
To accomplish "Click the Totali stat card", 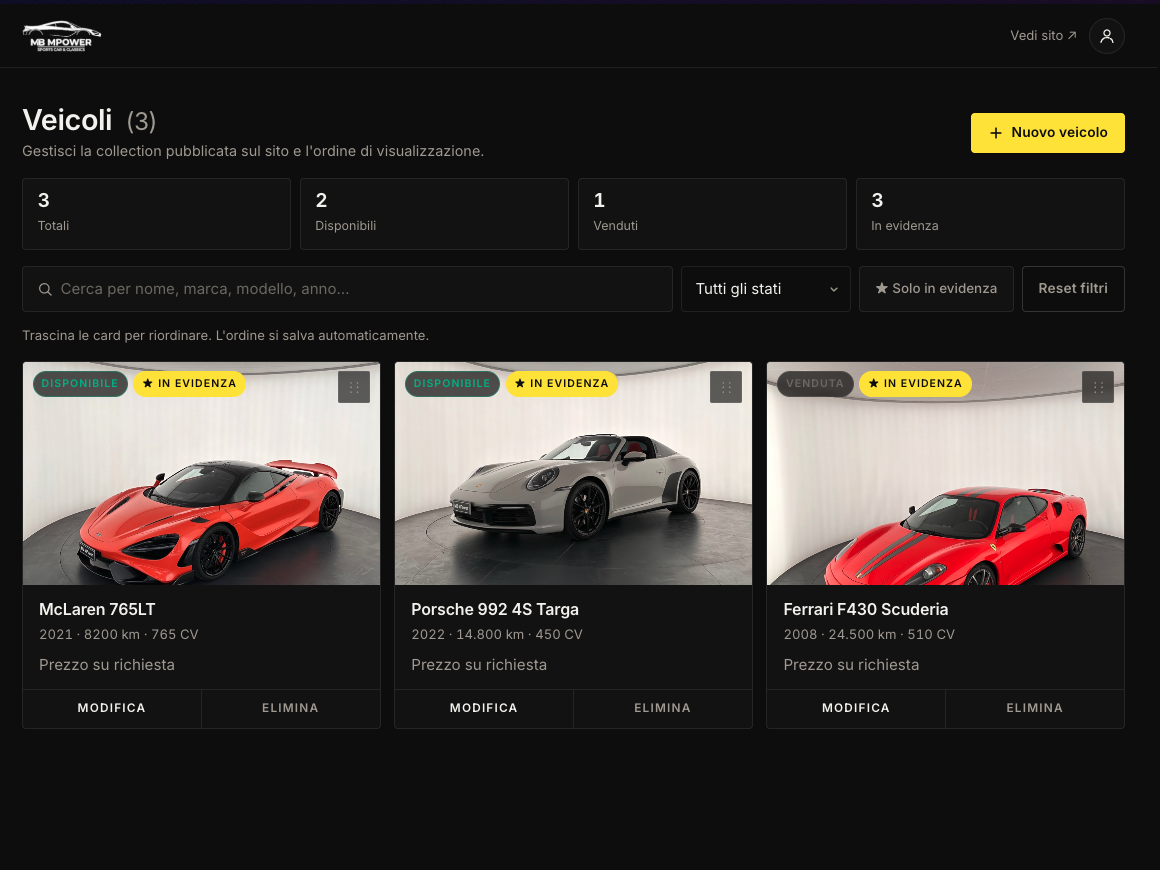I will tap(156, 214).
